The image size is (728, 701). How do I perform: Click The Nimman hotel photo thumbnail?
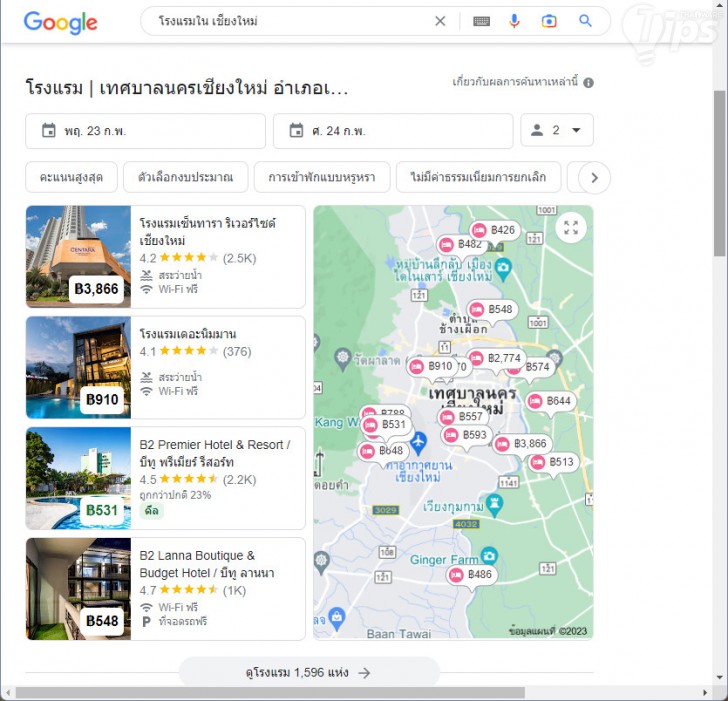click(78, 367)
